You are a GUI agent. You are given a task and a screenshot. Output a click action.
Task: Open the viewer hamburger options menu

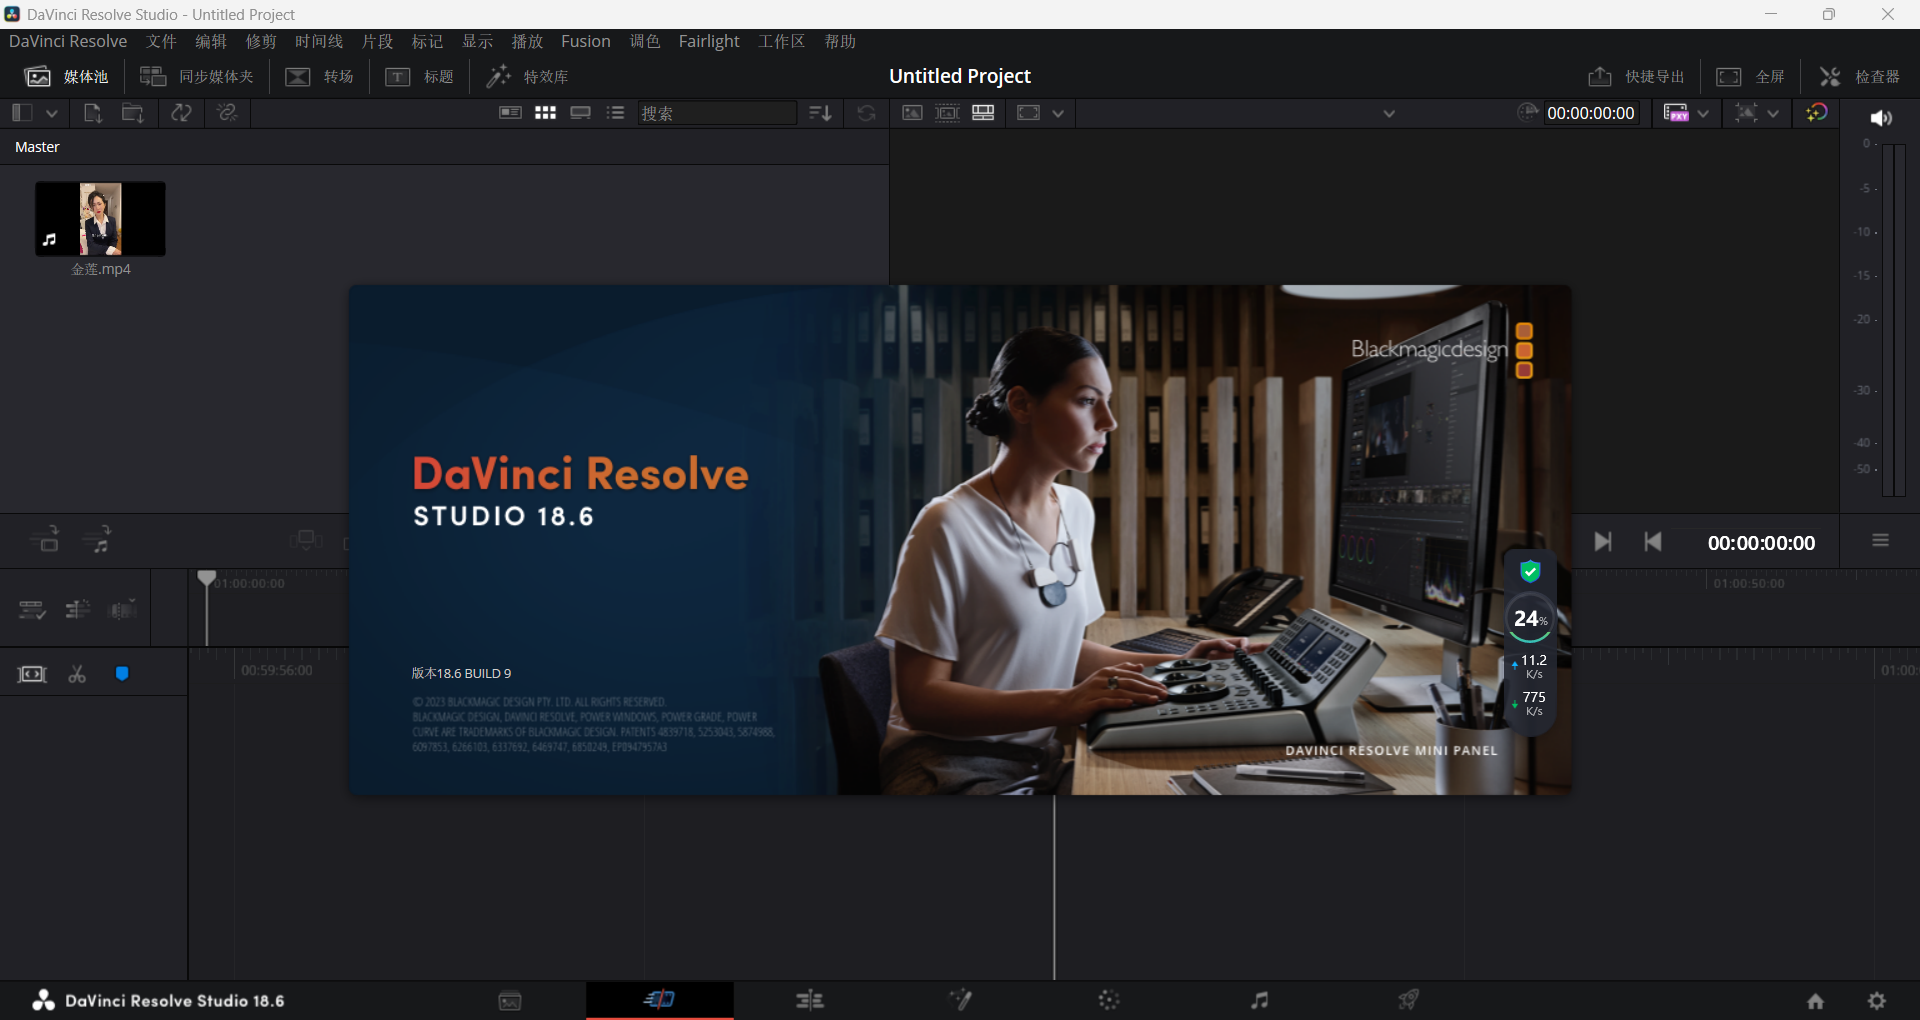tap(1880, 541)
